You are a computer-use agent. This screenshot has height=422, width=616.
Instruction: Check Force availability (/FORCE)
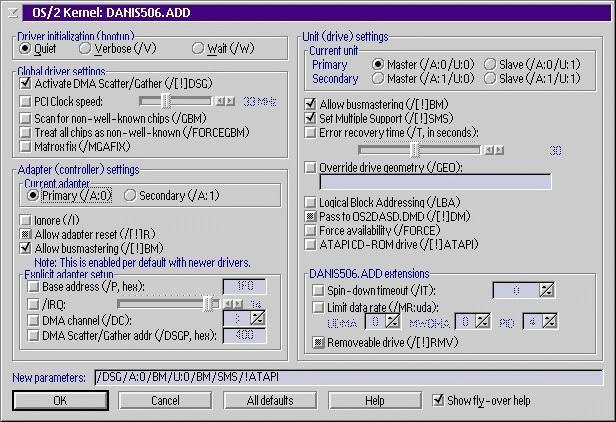tap(310, 230)
